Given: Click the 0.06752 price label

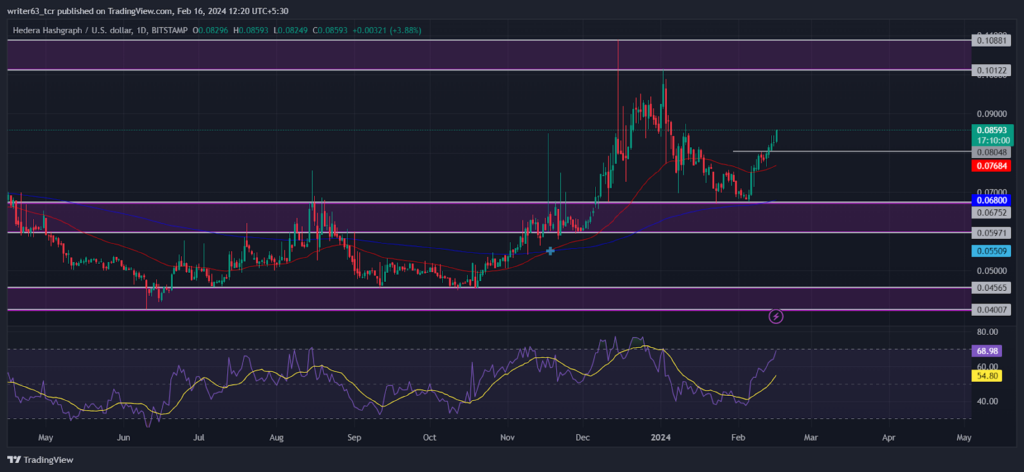Looking at the screenshot, I should click(991, 212).
